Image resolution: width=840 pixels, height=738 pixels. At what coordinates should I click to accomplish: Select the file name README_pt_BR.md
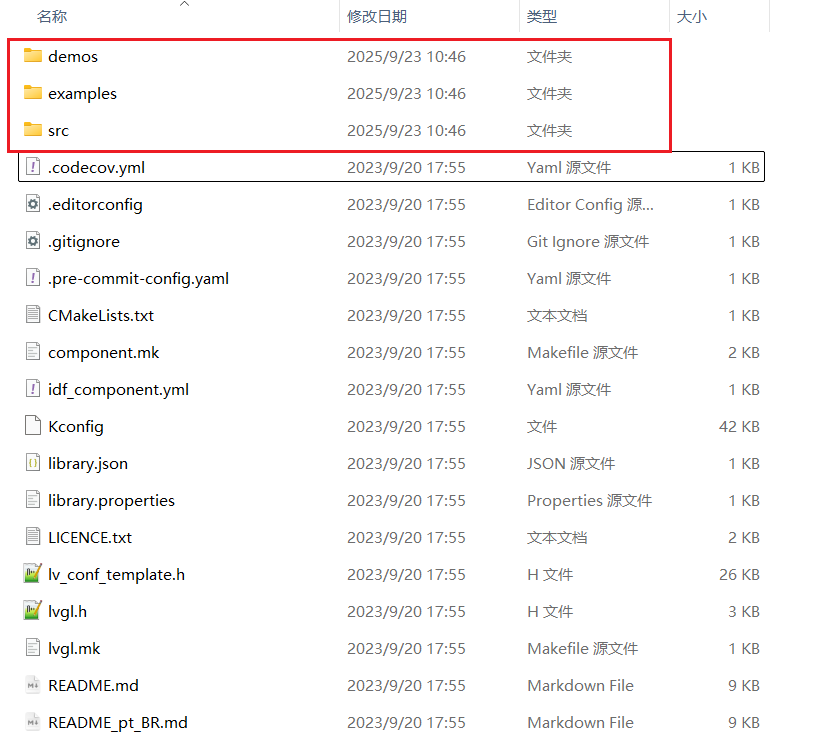coord(118,722)
